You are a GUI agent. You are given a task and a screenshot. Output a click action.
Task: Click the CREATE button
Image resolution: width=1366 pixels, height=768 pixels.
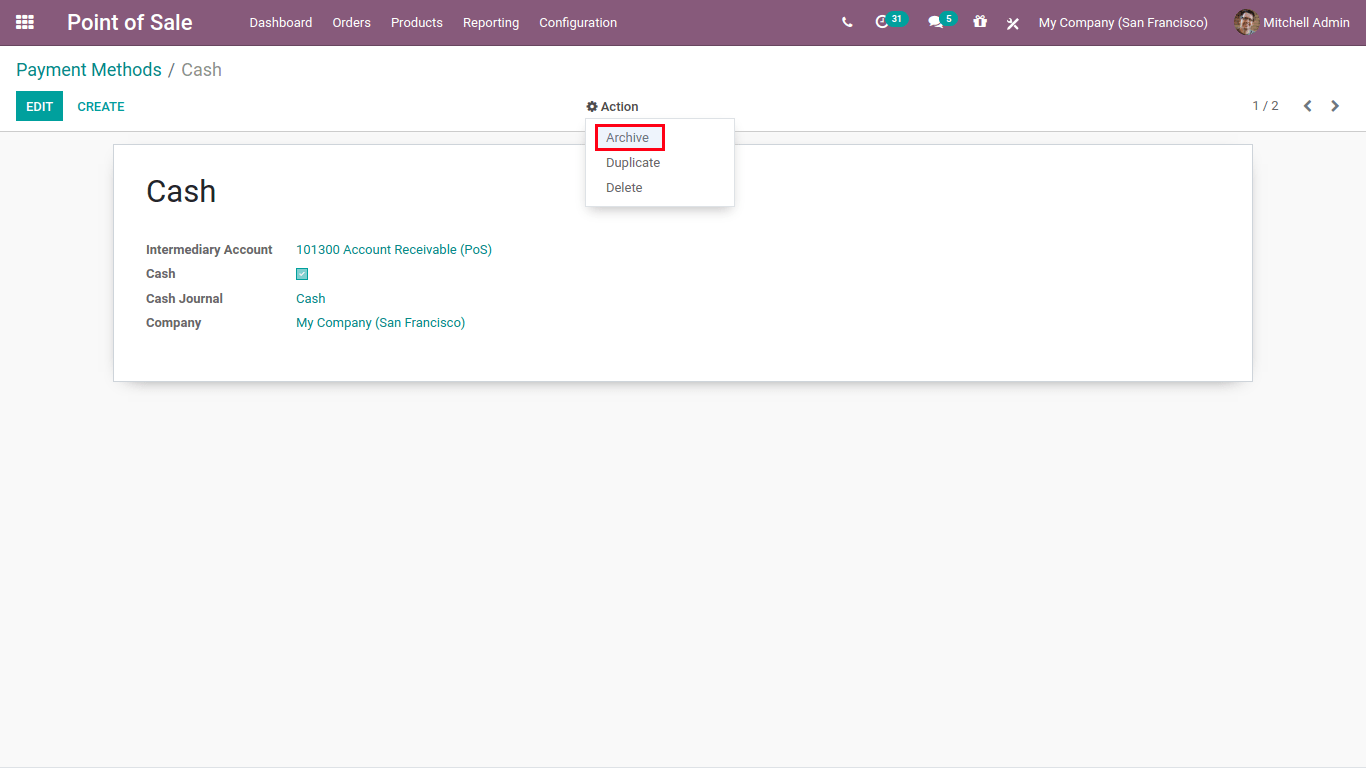click(101, 106)
